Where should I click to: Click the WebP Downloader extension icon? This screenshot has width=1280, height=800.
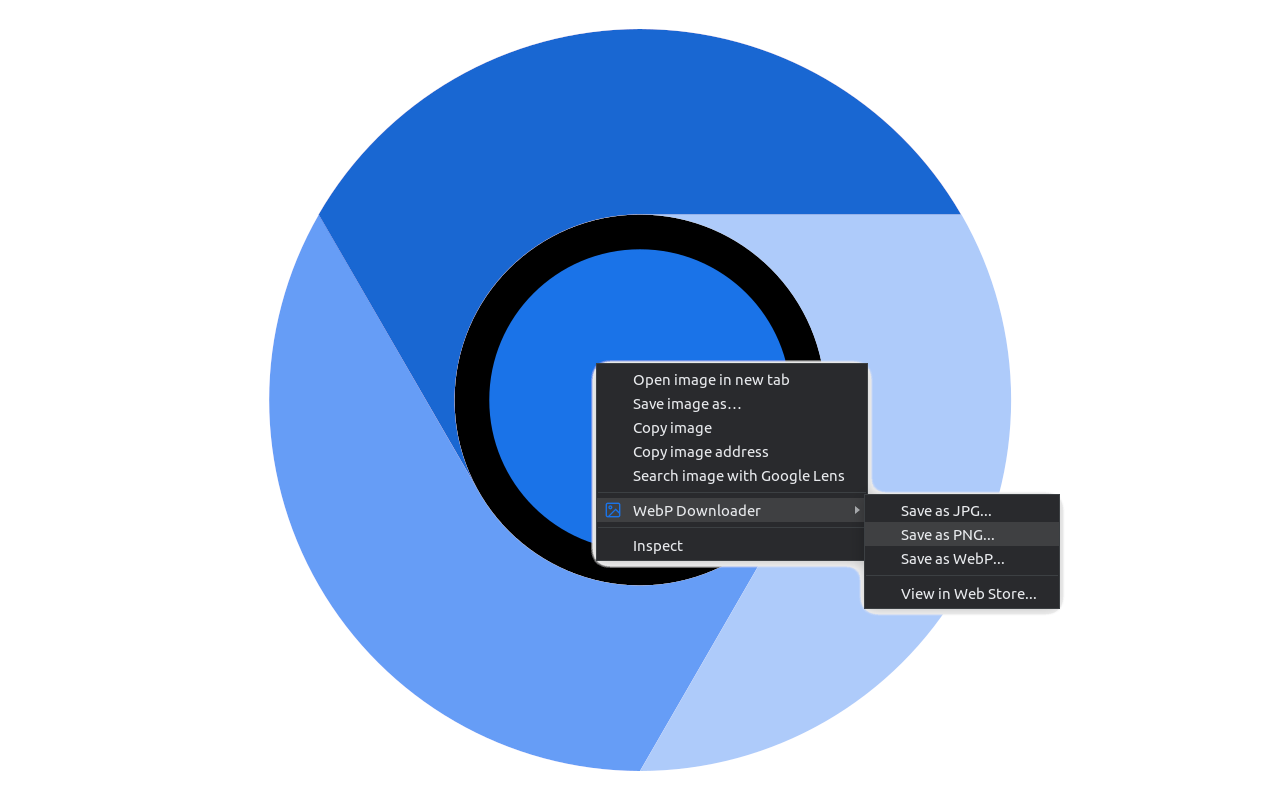(x=613, y=510)
